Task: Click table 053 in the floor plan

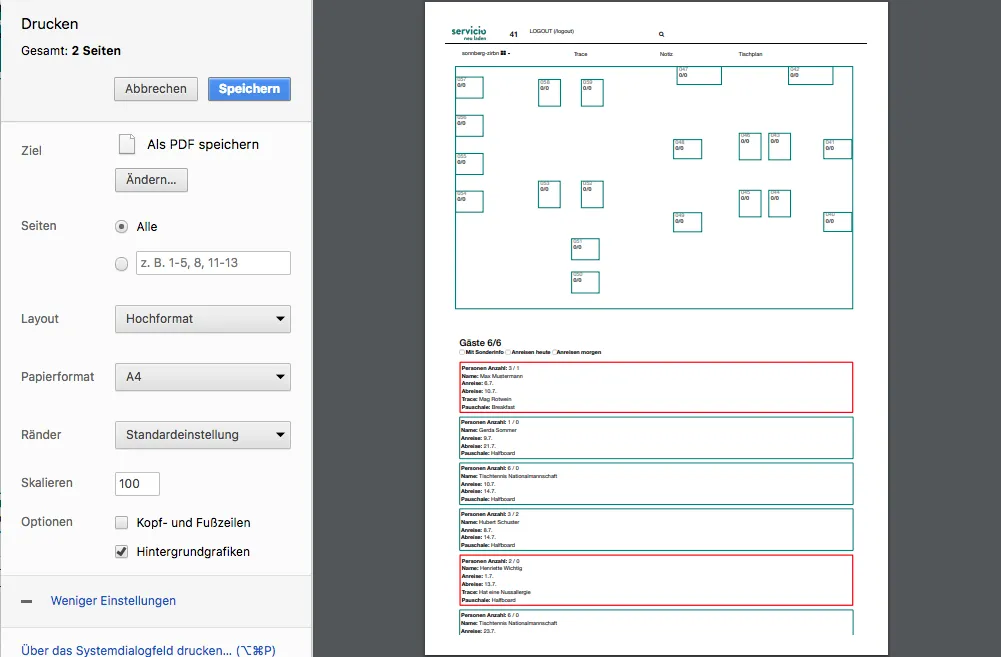Action: click(x=549, y=194)
